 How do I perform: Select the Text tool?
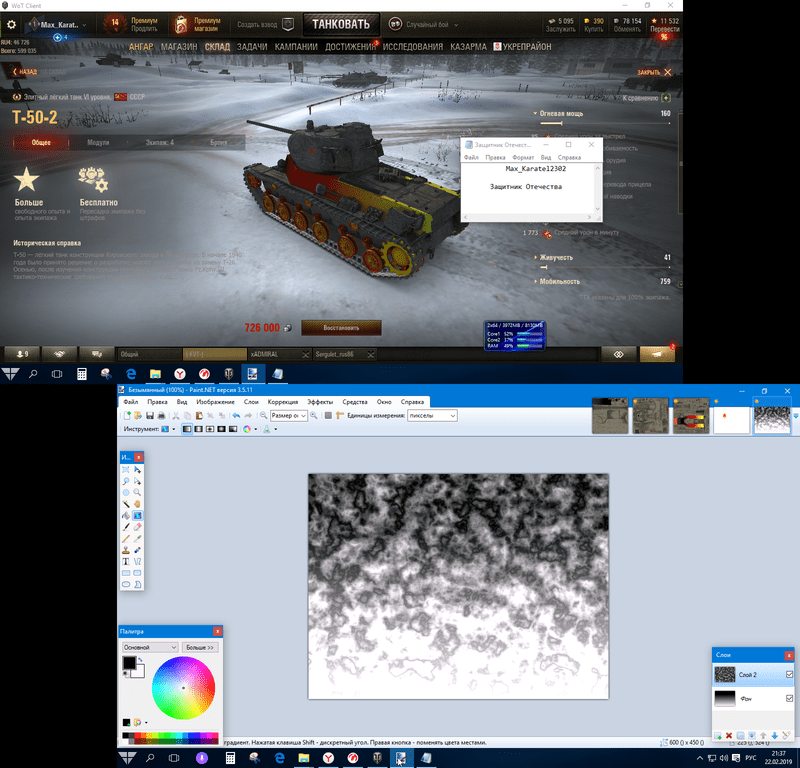coord(126,561)
